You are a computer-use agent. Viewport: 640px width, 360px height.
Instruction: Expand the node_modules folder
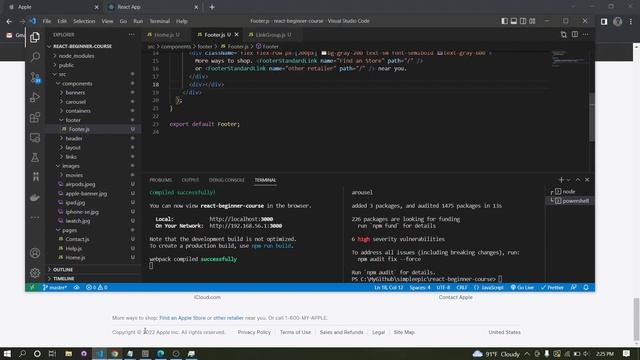76,56
